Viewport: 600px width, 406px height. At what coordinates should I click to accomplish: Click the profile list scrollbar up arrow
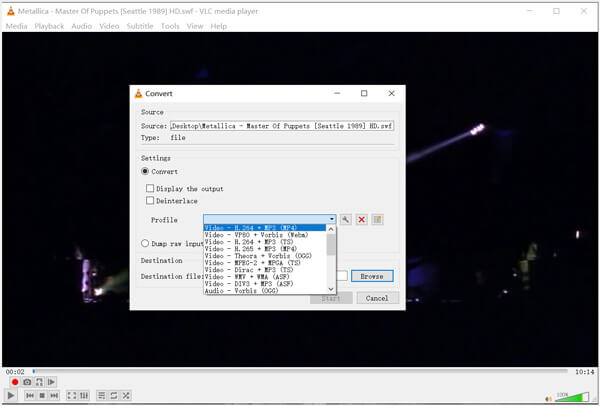(331, 229)
